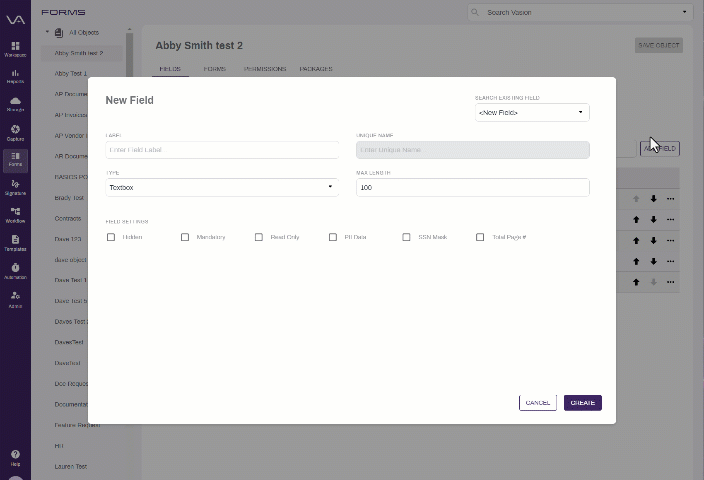Open the Capture sidebar icon

point(15,133)
